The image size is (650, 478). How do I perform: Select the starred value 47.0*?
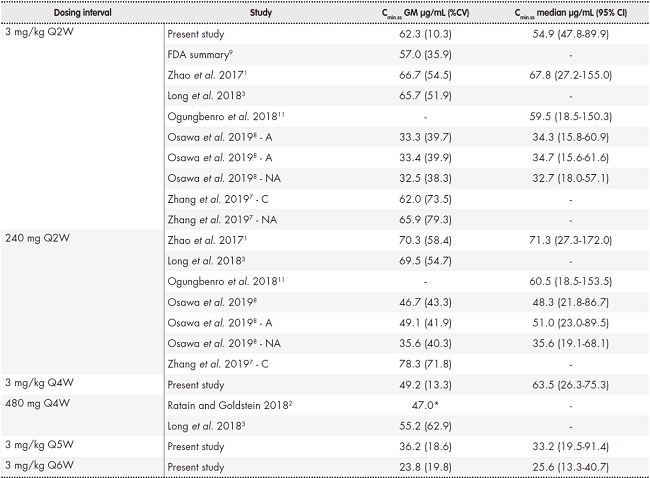pyautogui.click(x=414, y=403)
